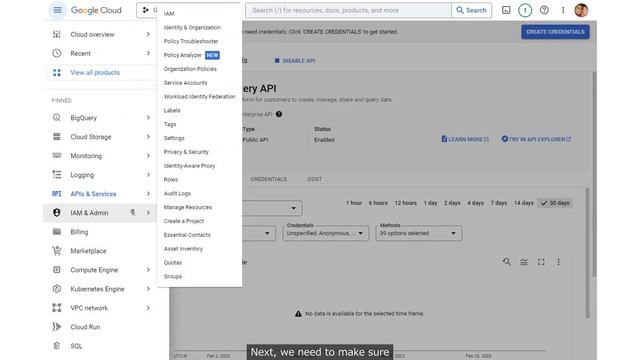Screen dimensions: 640x360
Task: Select the 12 hours time range
Action: (x=405, y=203)
